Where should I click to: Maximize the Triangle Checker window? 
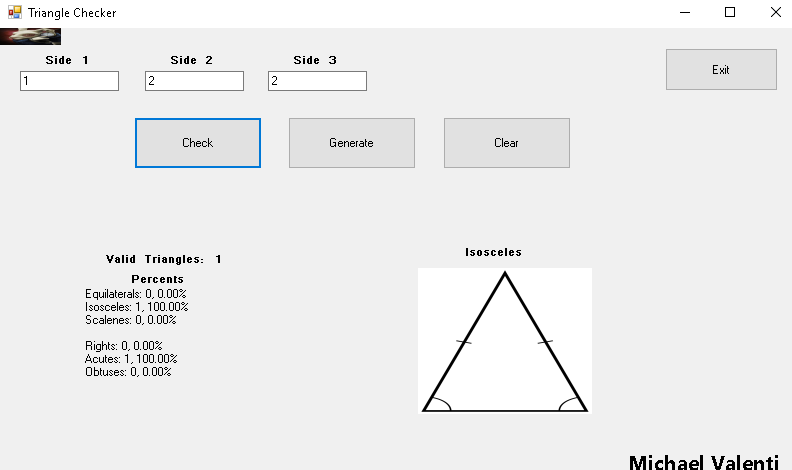[730, 13]
